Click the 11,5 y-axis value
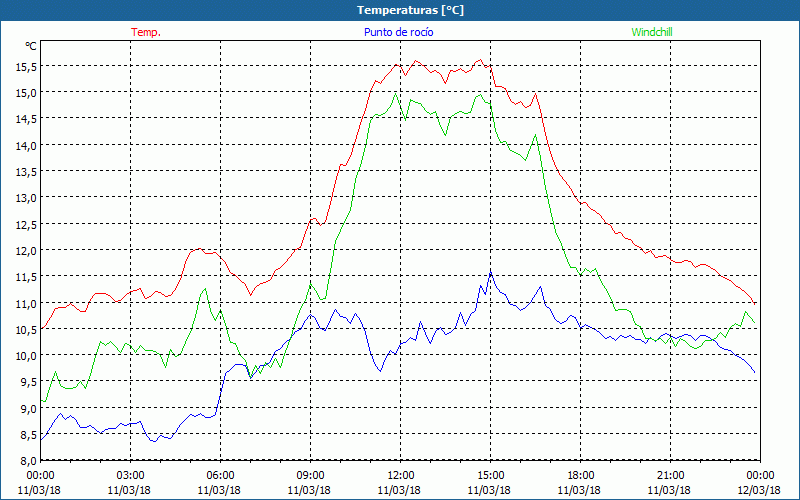800x500 pixels. 25,277
